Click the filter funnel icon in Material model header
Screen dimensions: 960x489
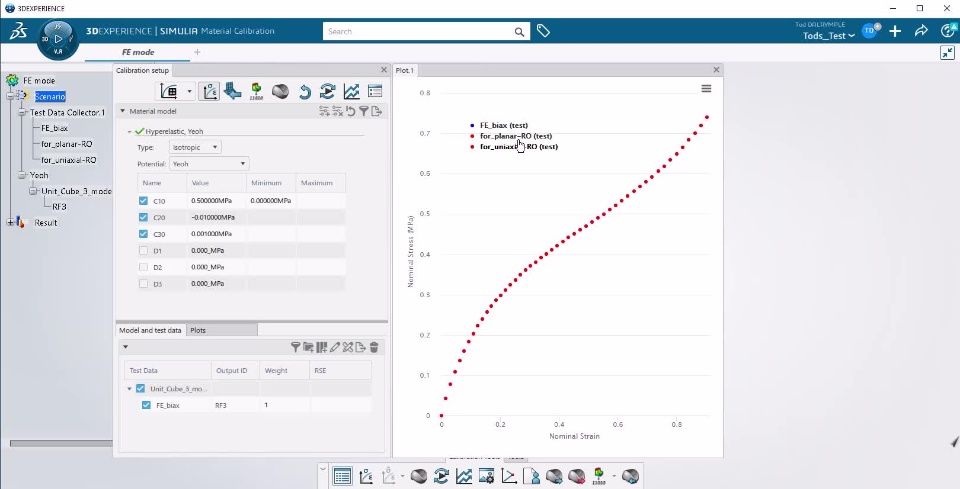click(364, 111)
